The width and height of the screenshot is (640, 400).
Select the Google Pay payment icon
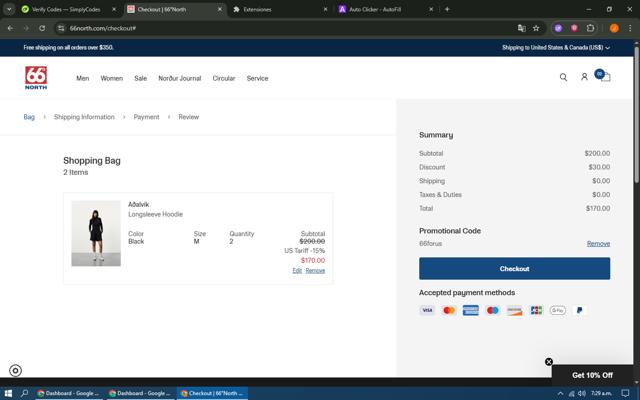[x=558, y=310]
